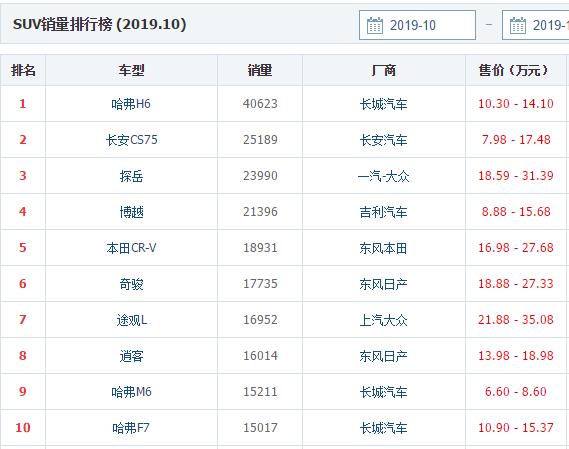
Task: Open the 长安CS75 model link
Action: point(131,140)
